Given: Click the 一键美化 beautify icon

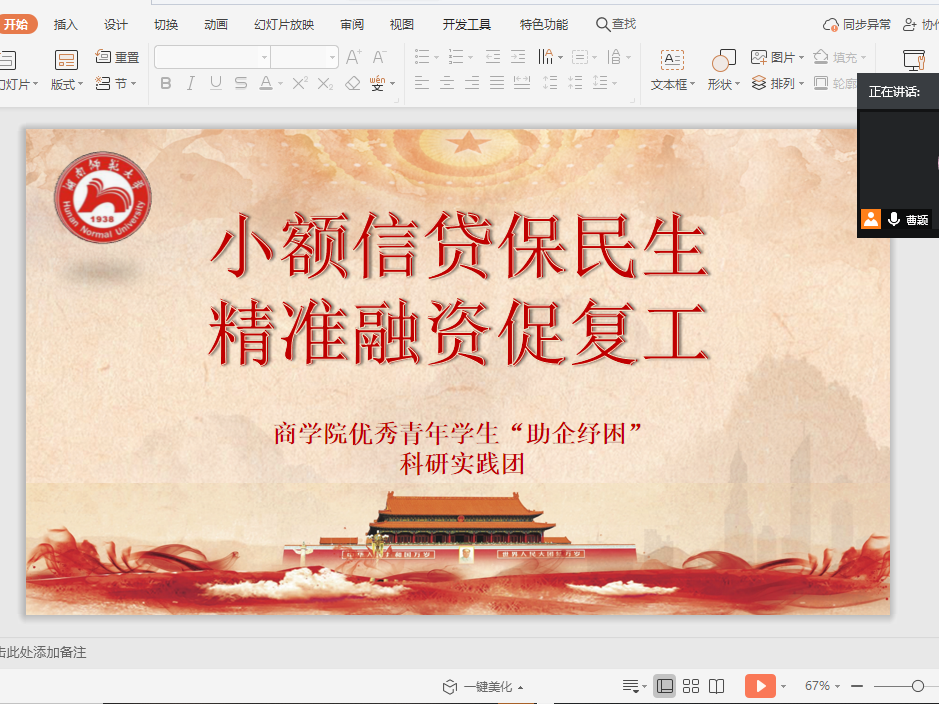Looking at the screenshot, I should click(x=450, y=687).
